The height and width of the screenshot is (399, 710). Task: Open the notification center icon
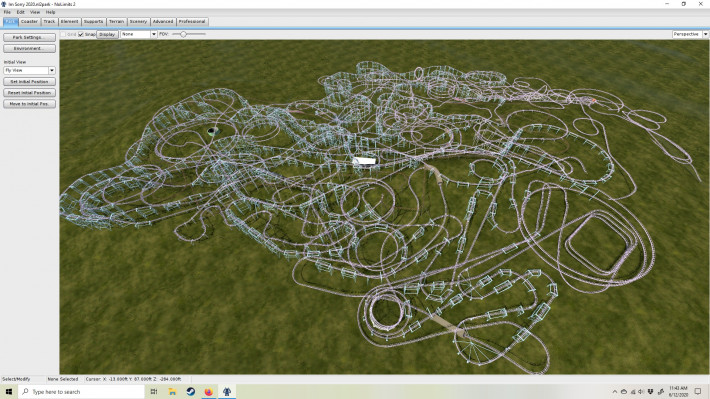tap(698, 392)
